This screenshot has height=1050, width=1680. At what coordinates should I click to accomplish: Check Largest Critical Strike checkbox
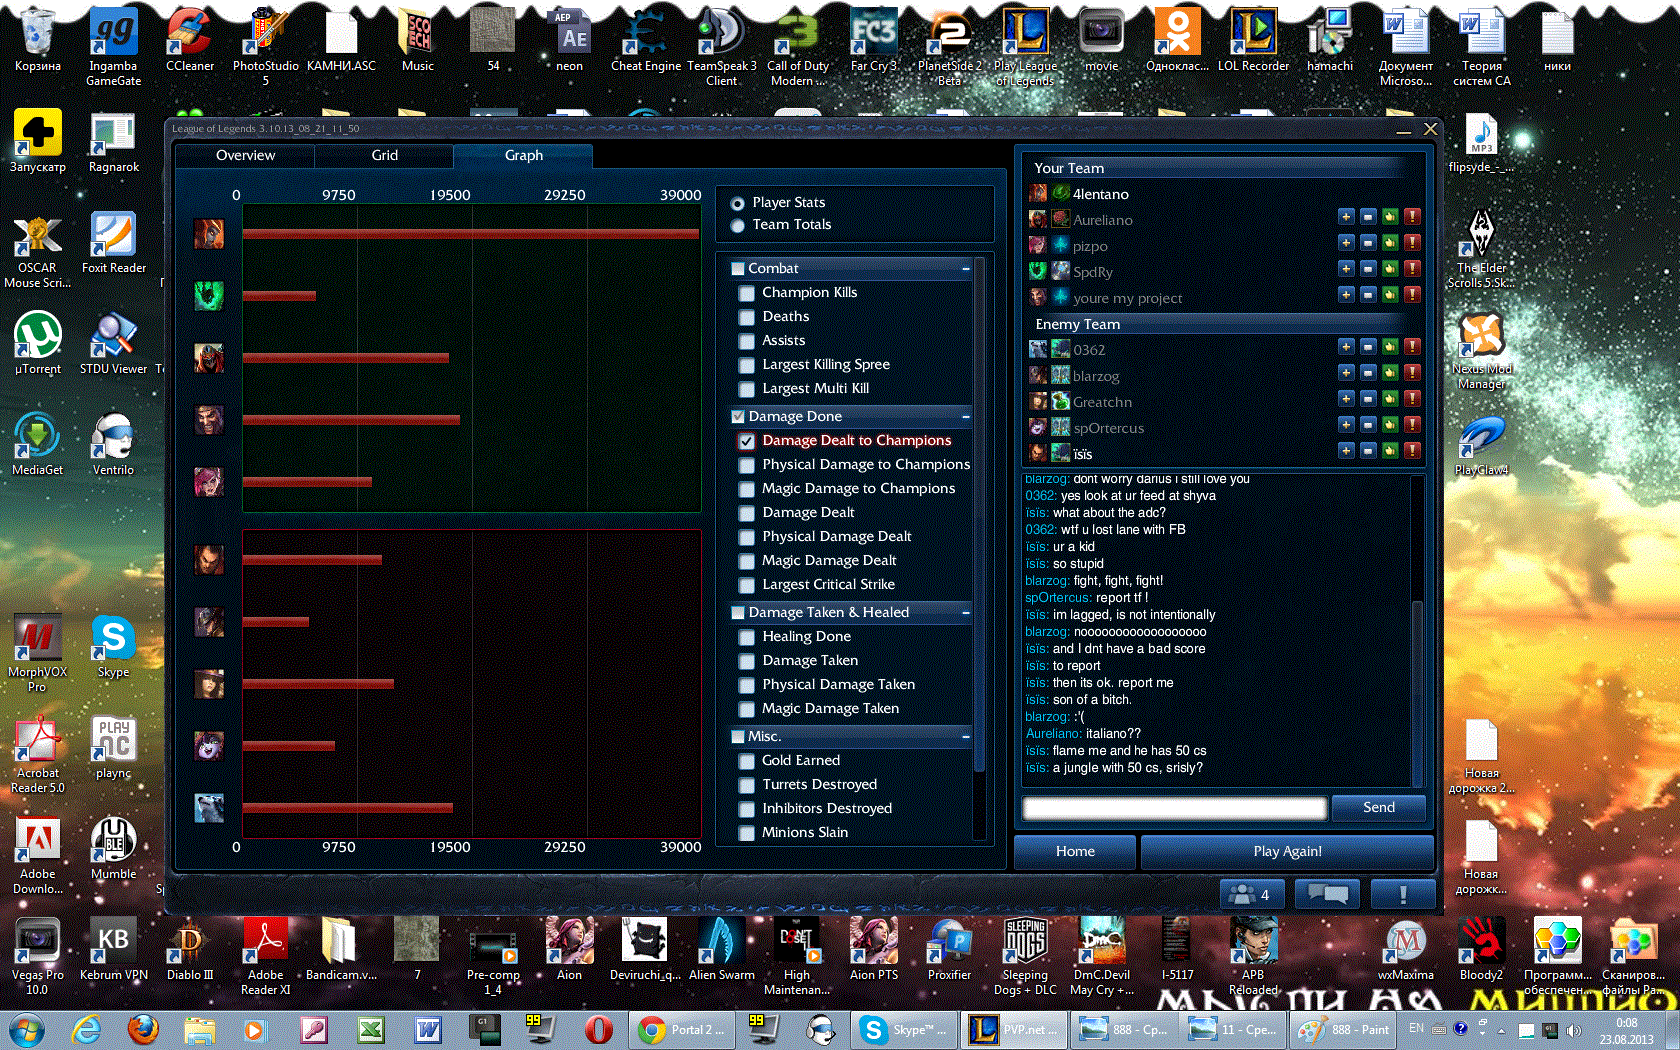746,585
